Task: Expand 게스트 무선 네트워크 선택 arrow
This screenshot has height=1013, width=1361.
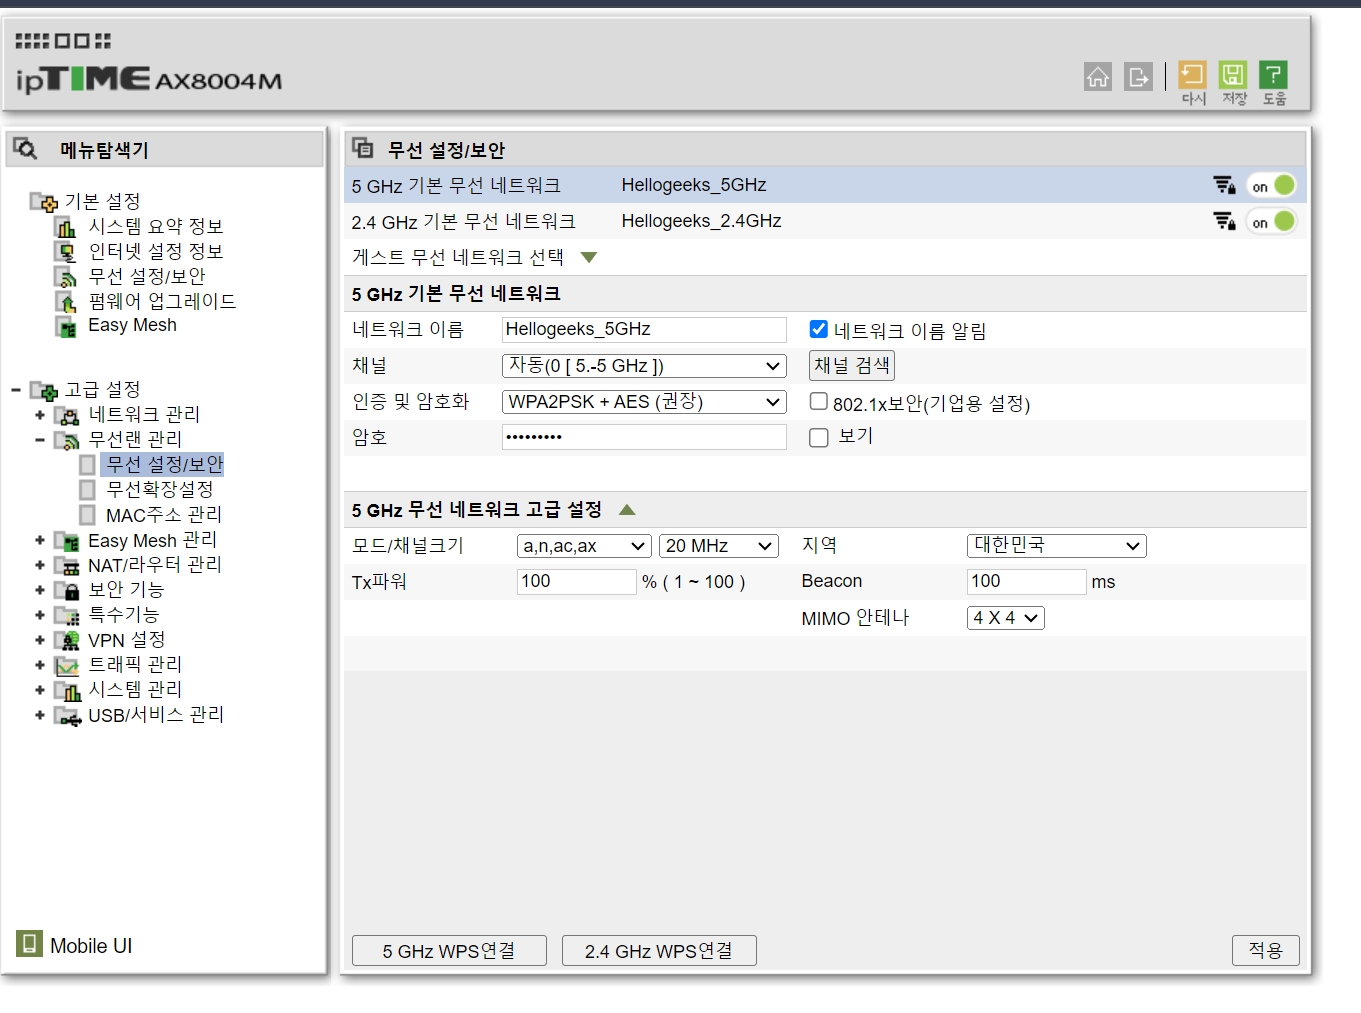Action: click(x=589, y=257)
